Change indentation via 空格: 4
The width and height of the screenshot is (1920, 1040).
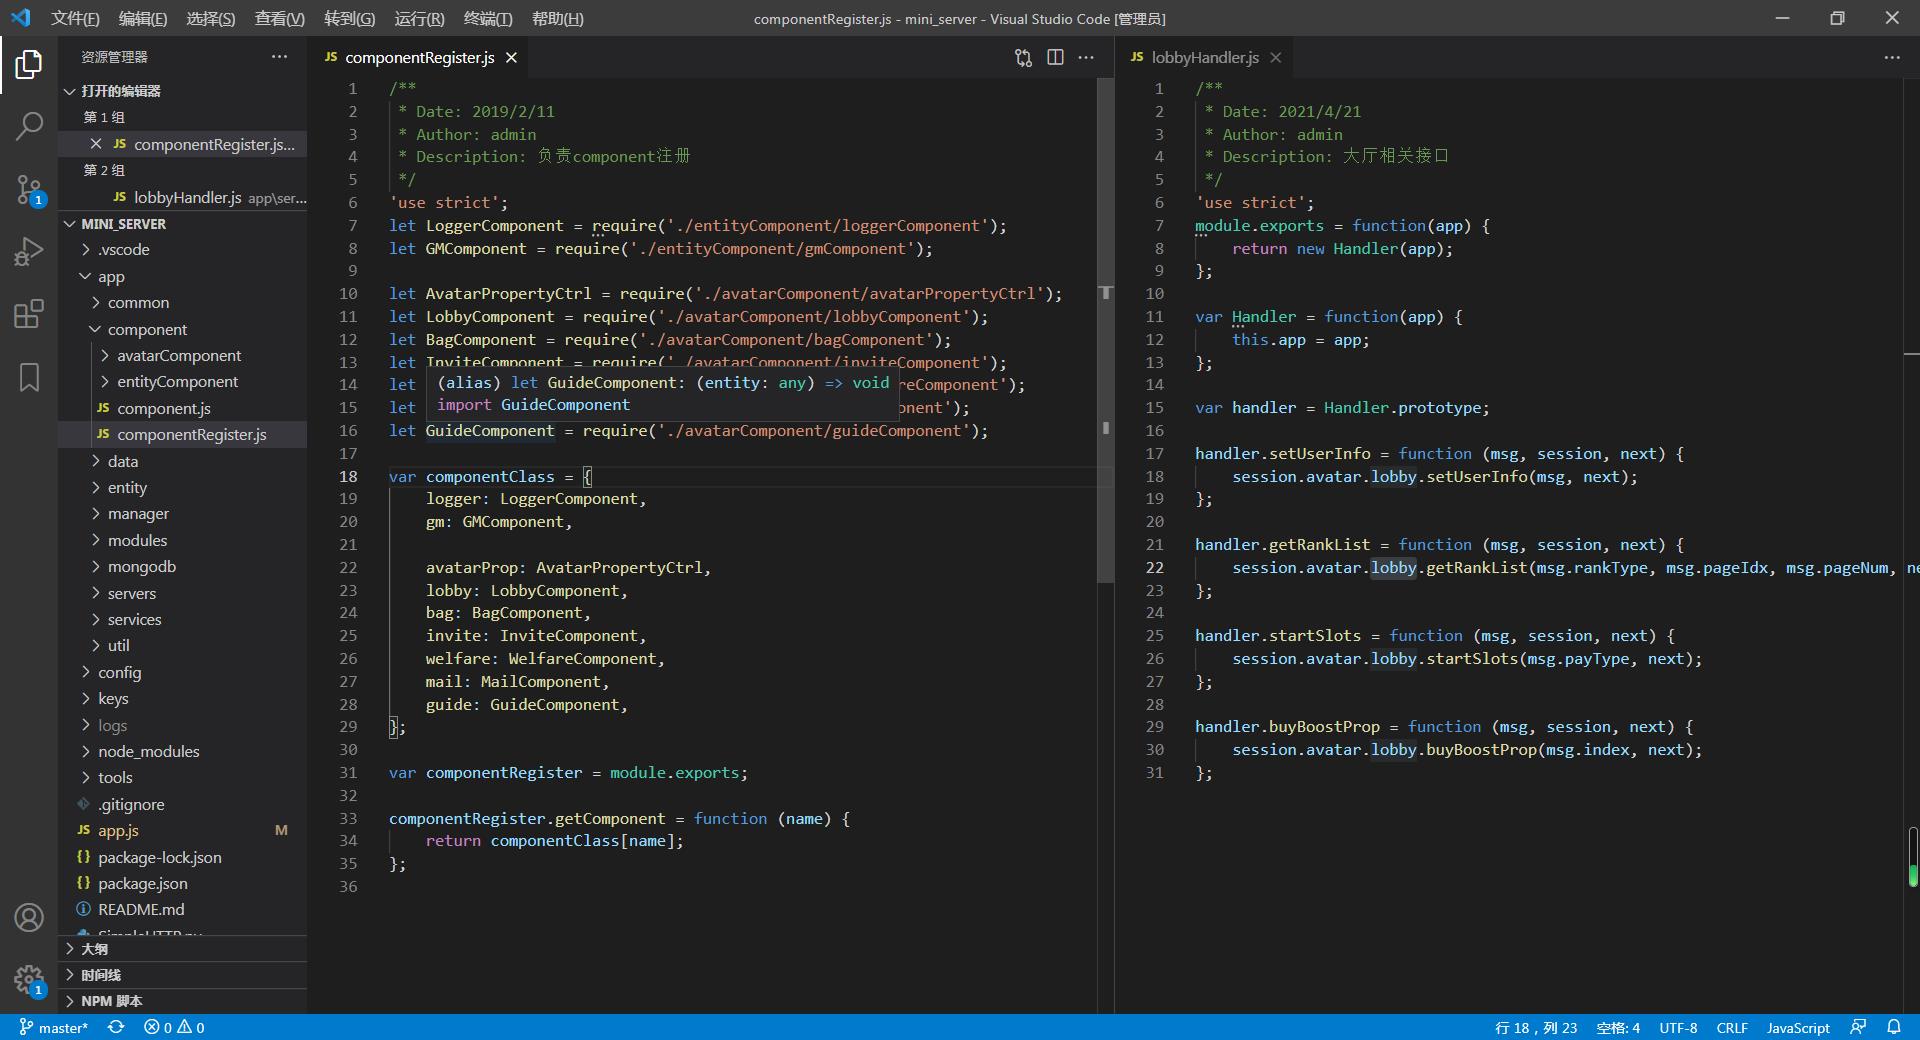point(1618,1027)
